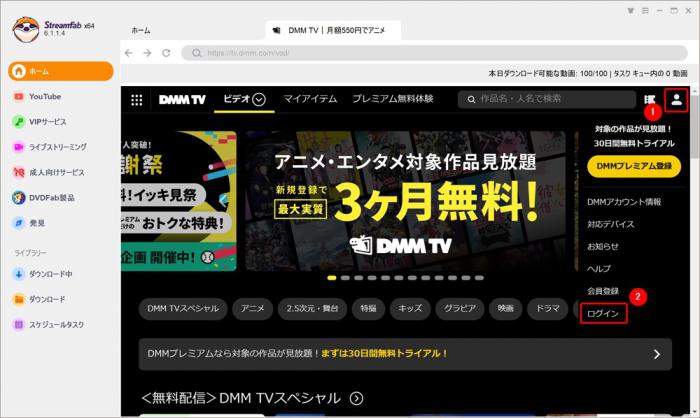Screen dimensions: 700x418
Task: Click the search magnifier in DMM search box
Action: (471, 100)
